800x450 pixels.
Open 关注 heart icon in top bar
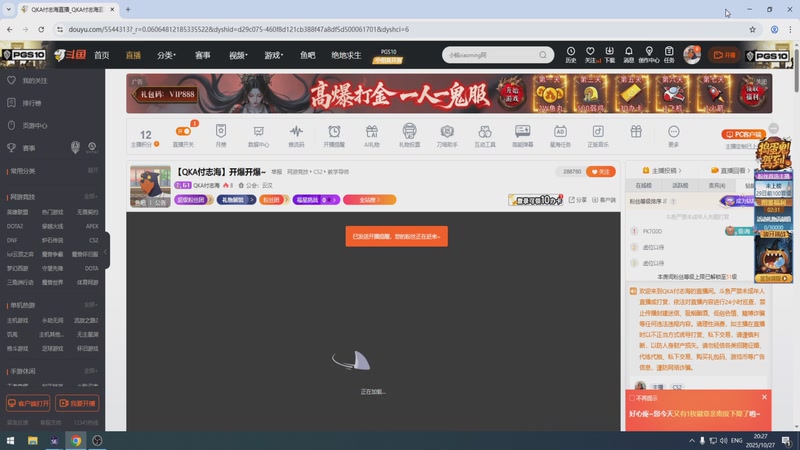(590, 54)
